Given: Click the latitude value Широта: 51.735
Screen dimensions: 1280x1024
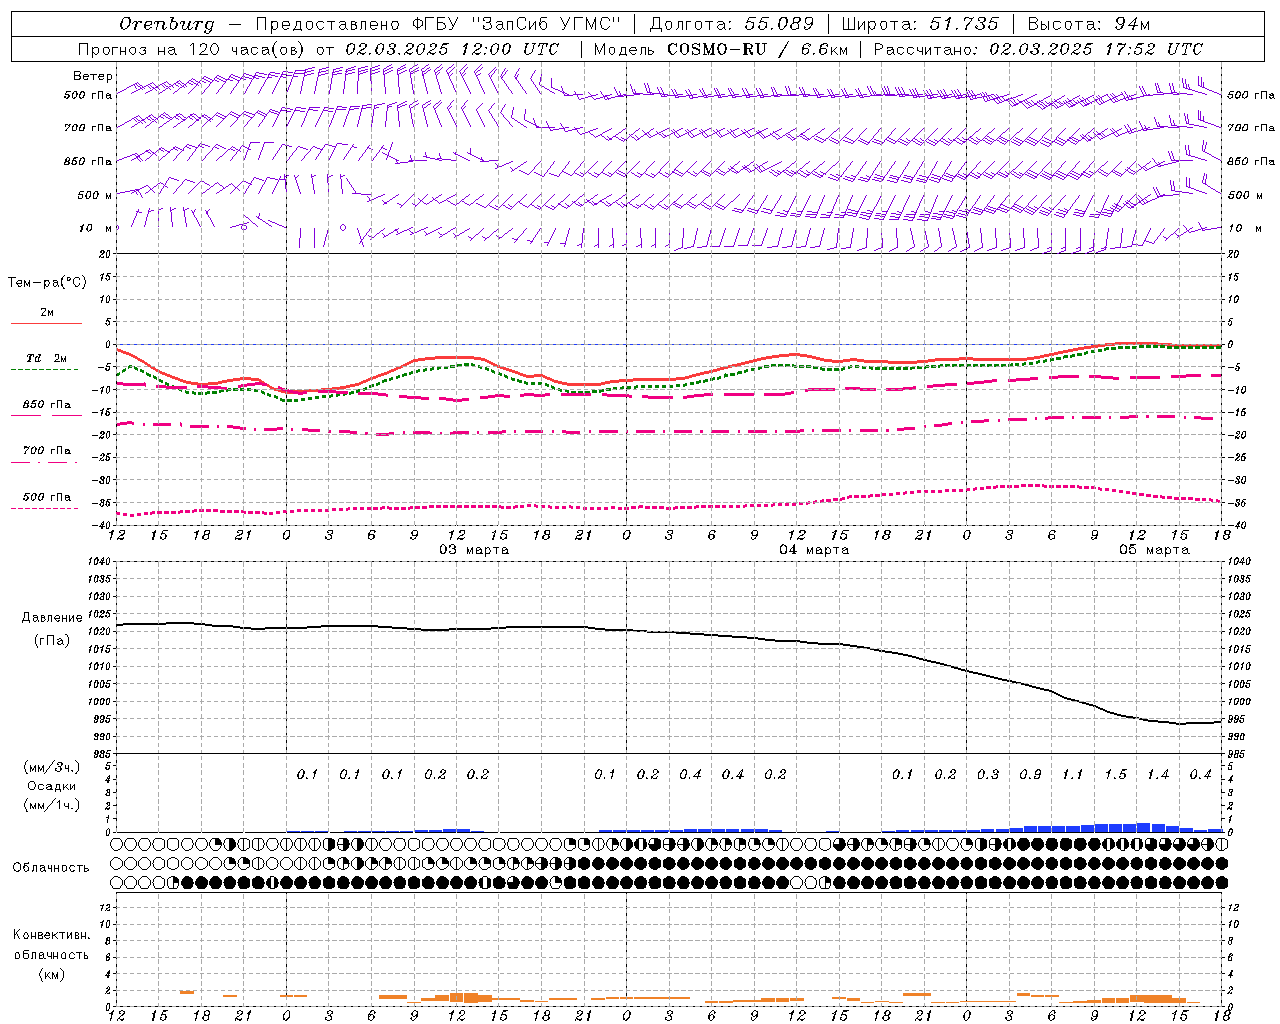Looking at the screenshot, I should [920, 24].
